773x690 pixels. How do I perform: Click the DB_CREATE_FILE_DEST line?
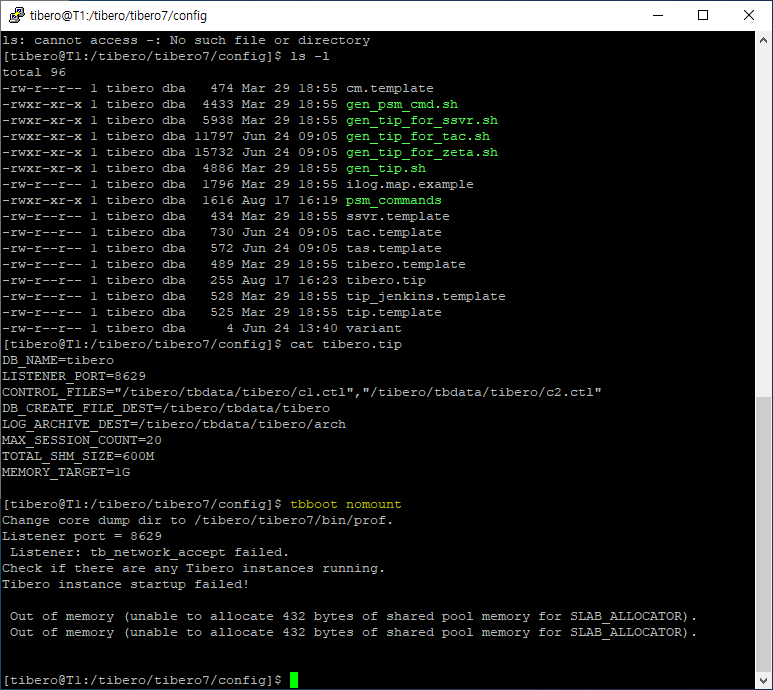[166, 409]
